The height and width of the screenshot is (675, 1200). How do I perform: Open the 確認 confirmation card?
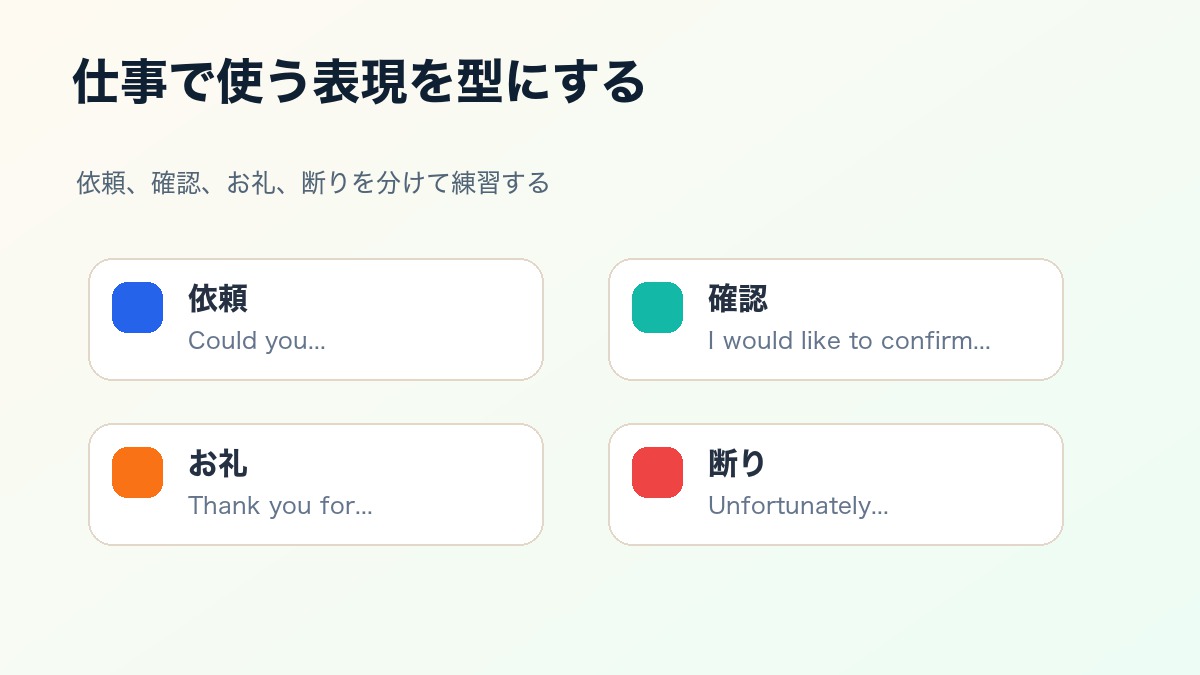[x=836, y=320]
